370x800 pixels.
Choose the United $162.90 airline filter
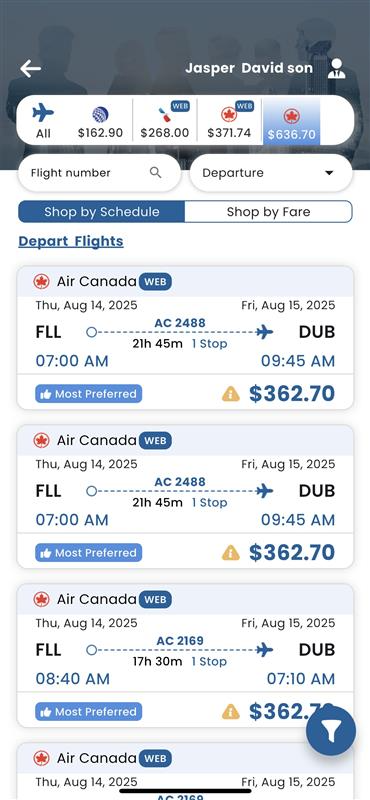(x=100, y=122)
